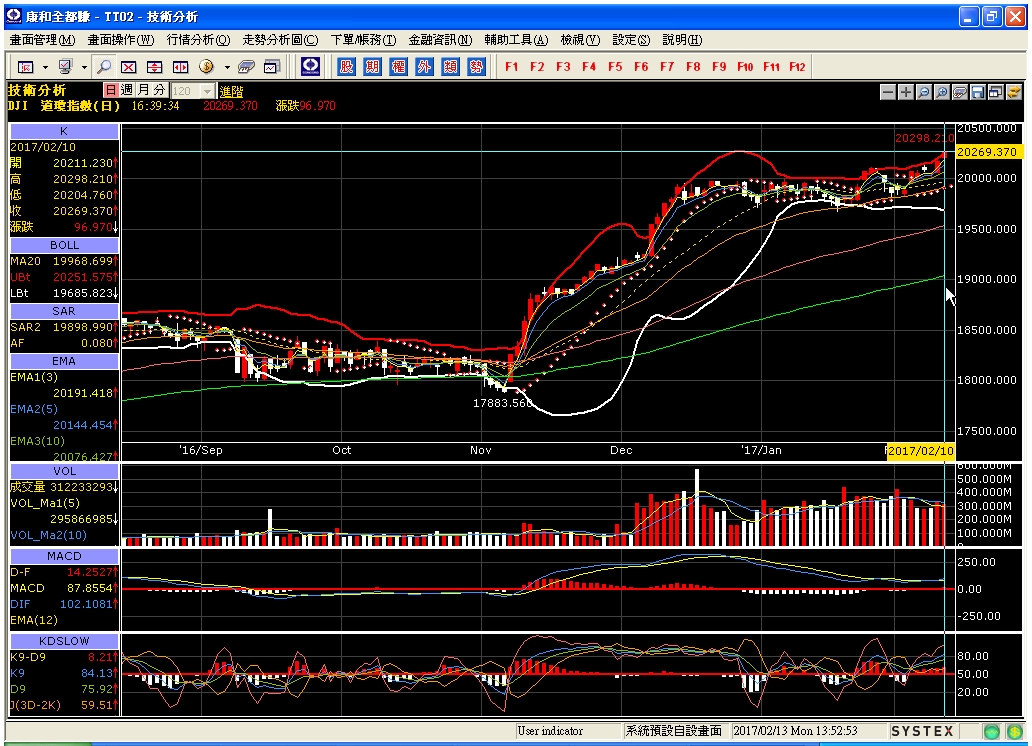Screen dimensions: 1032x746
Task: Open the 120 minute interval dropdown
Action: click(207, 91)
